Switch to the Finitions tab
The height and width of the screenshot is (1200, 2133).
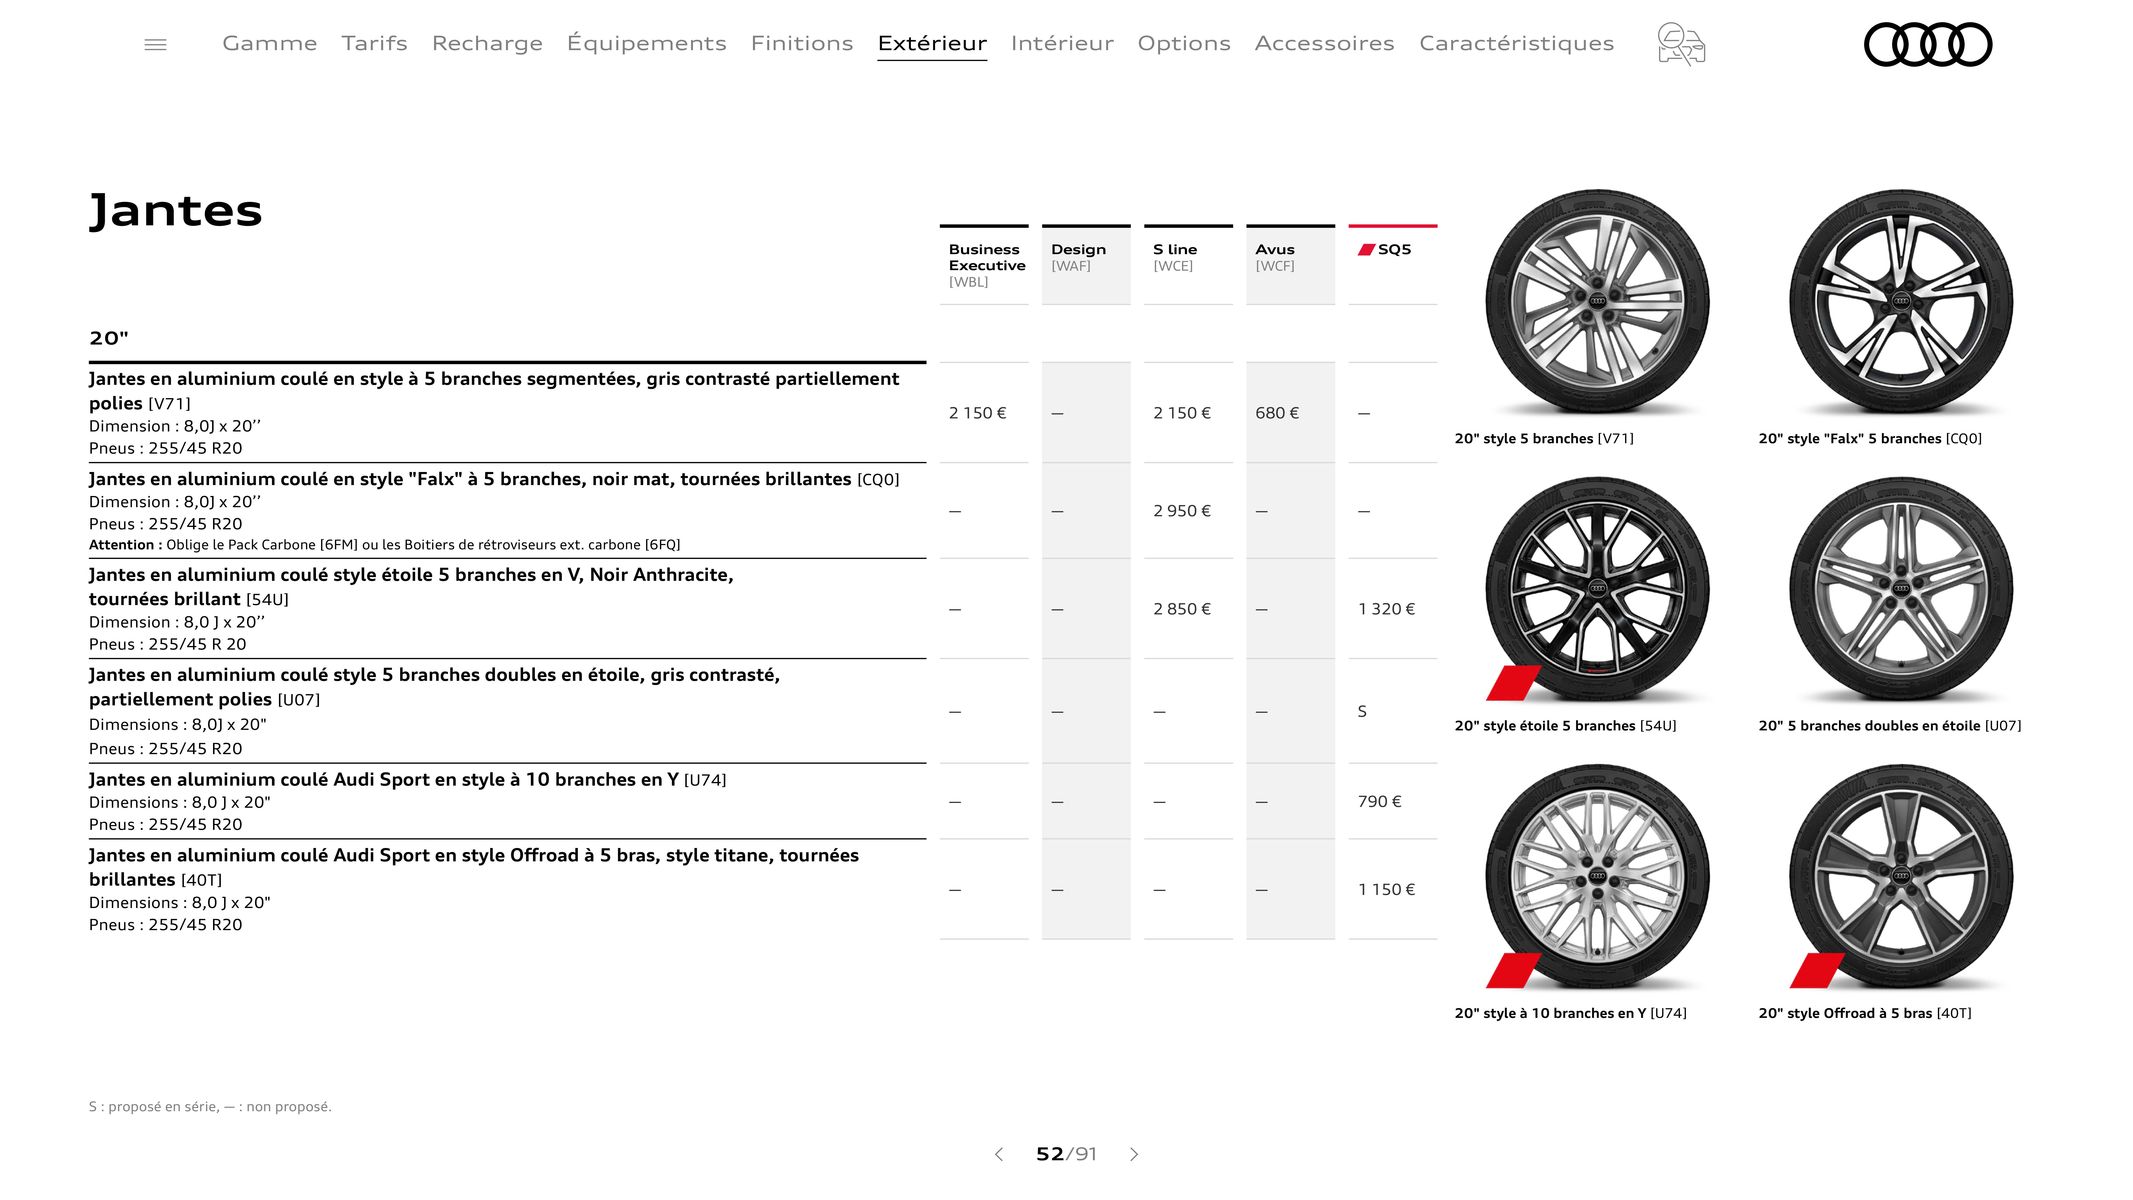point(802,43)
